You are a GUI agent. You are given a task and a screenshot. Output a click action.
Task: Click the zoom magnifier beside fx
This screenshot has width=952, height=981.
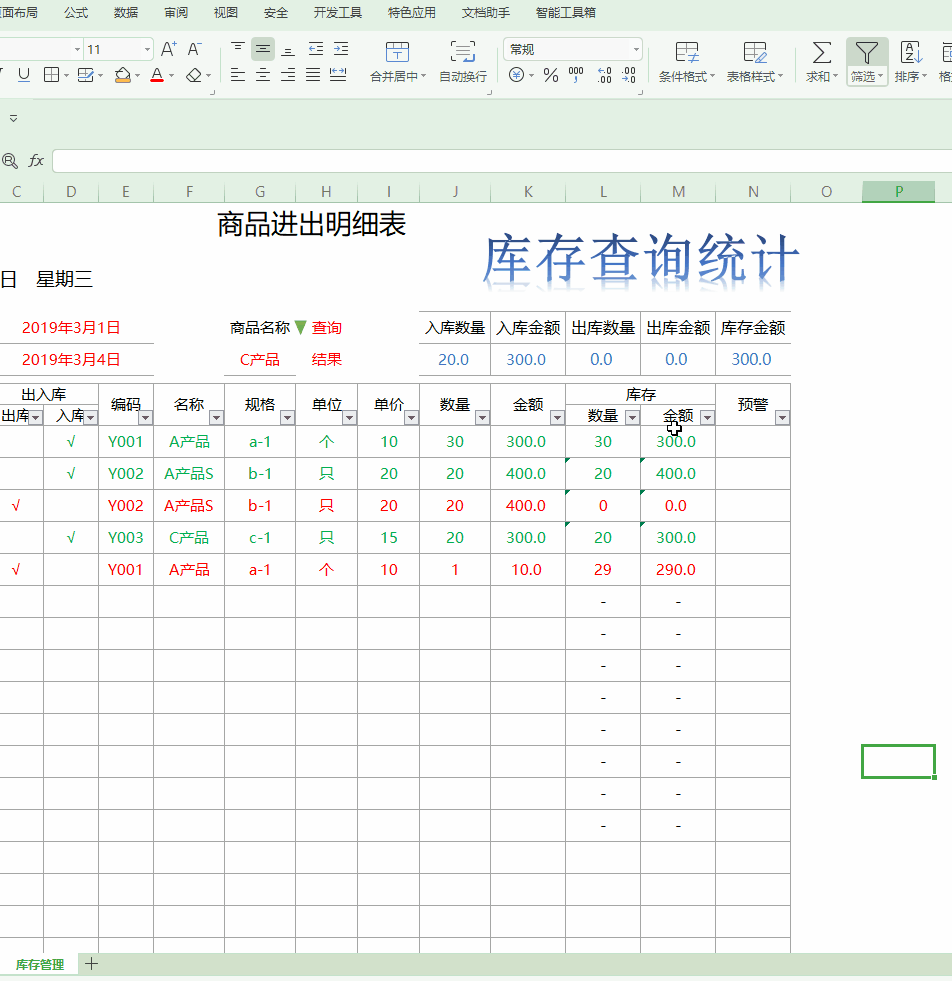pos(10,161)
